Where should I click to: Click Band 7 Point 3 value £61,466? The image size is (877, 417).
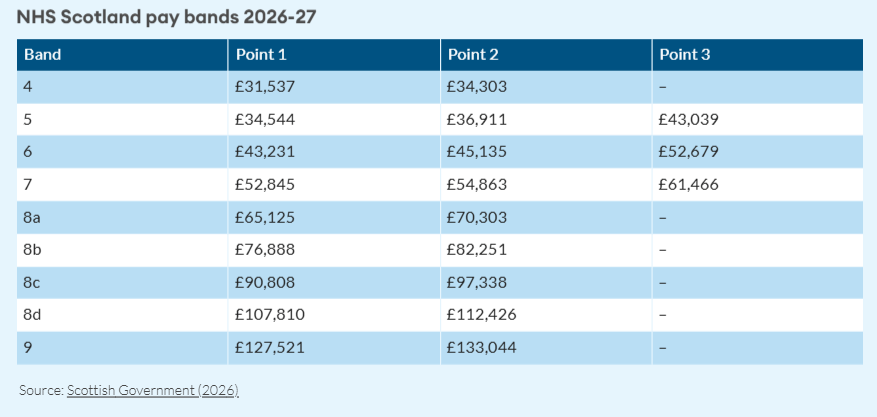pyautogui.click(x=689, y=184)
